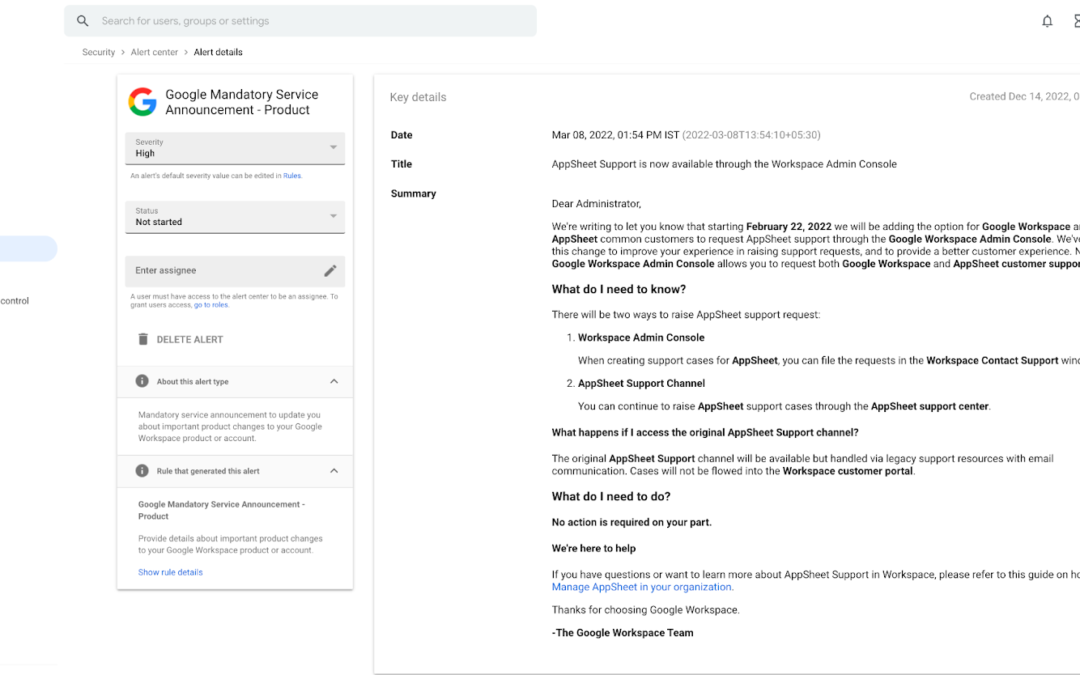Click the alert title 'AppSheet Support is now available' text
This screenshot has width=1080, height=675.
pyautogui.click(x=724, y=164)
